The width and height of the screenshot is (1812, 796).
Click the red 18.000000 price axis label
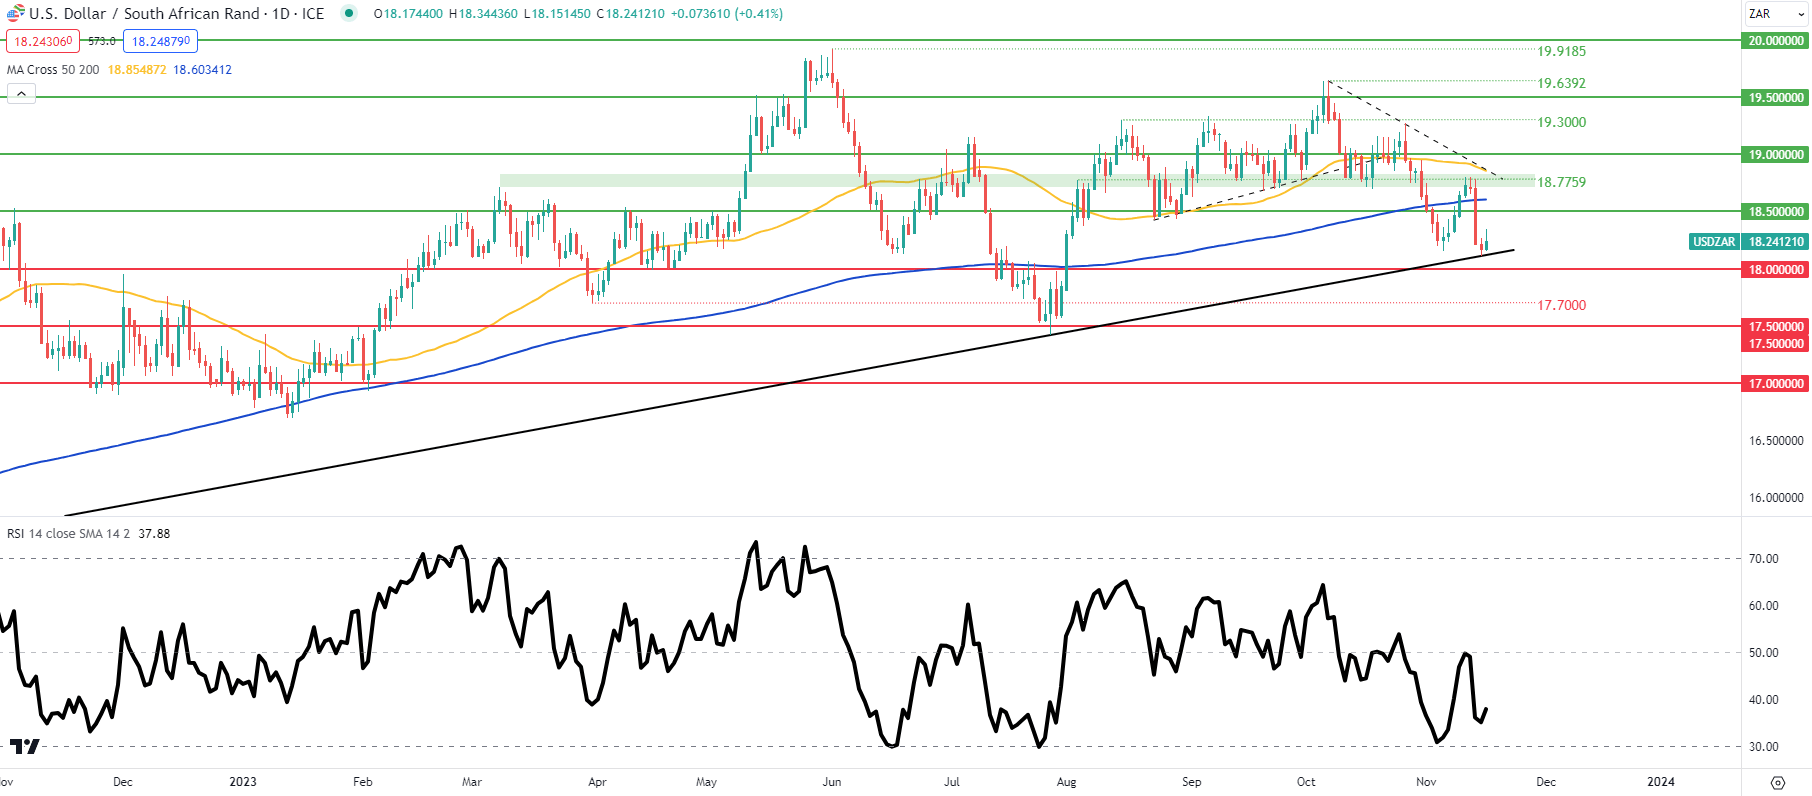[1776, 270]
